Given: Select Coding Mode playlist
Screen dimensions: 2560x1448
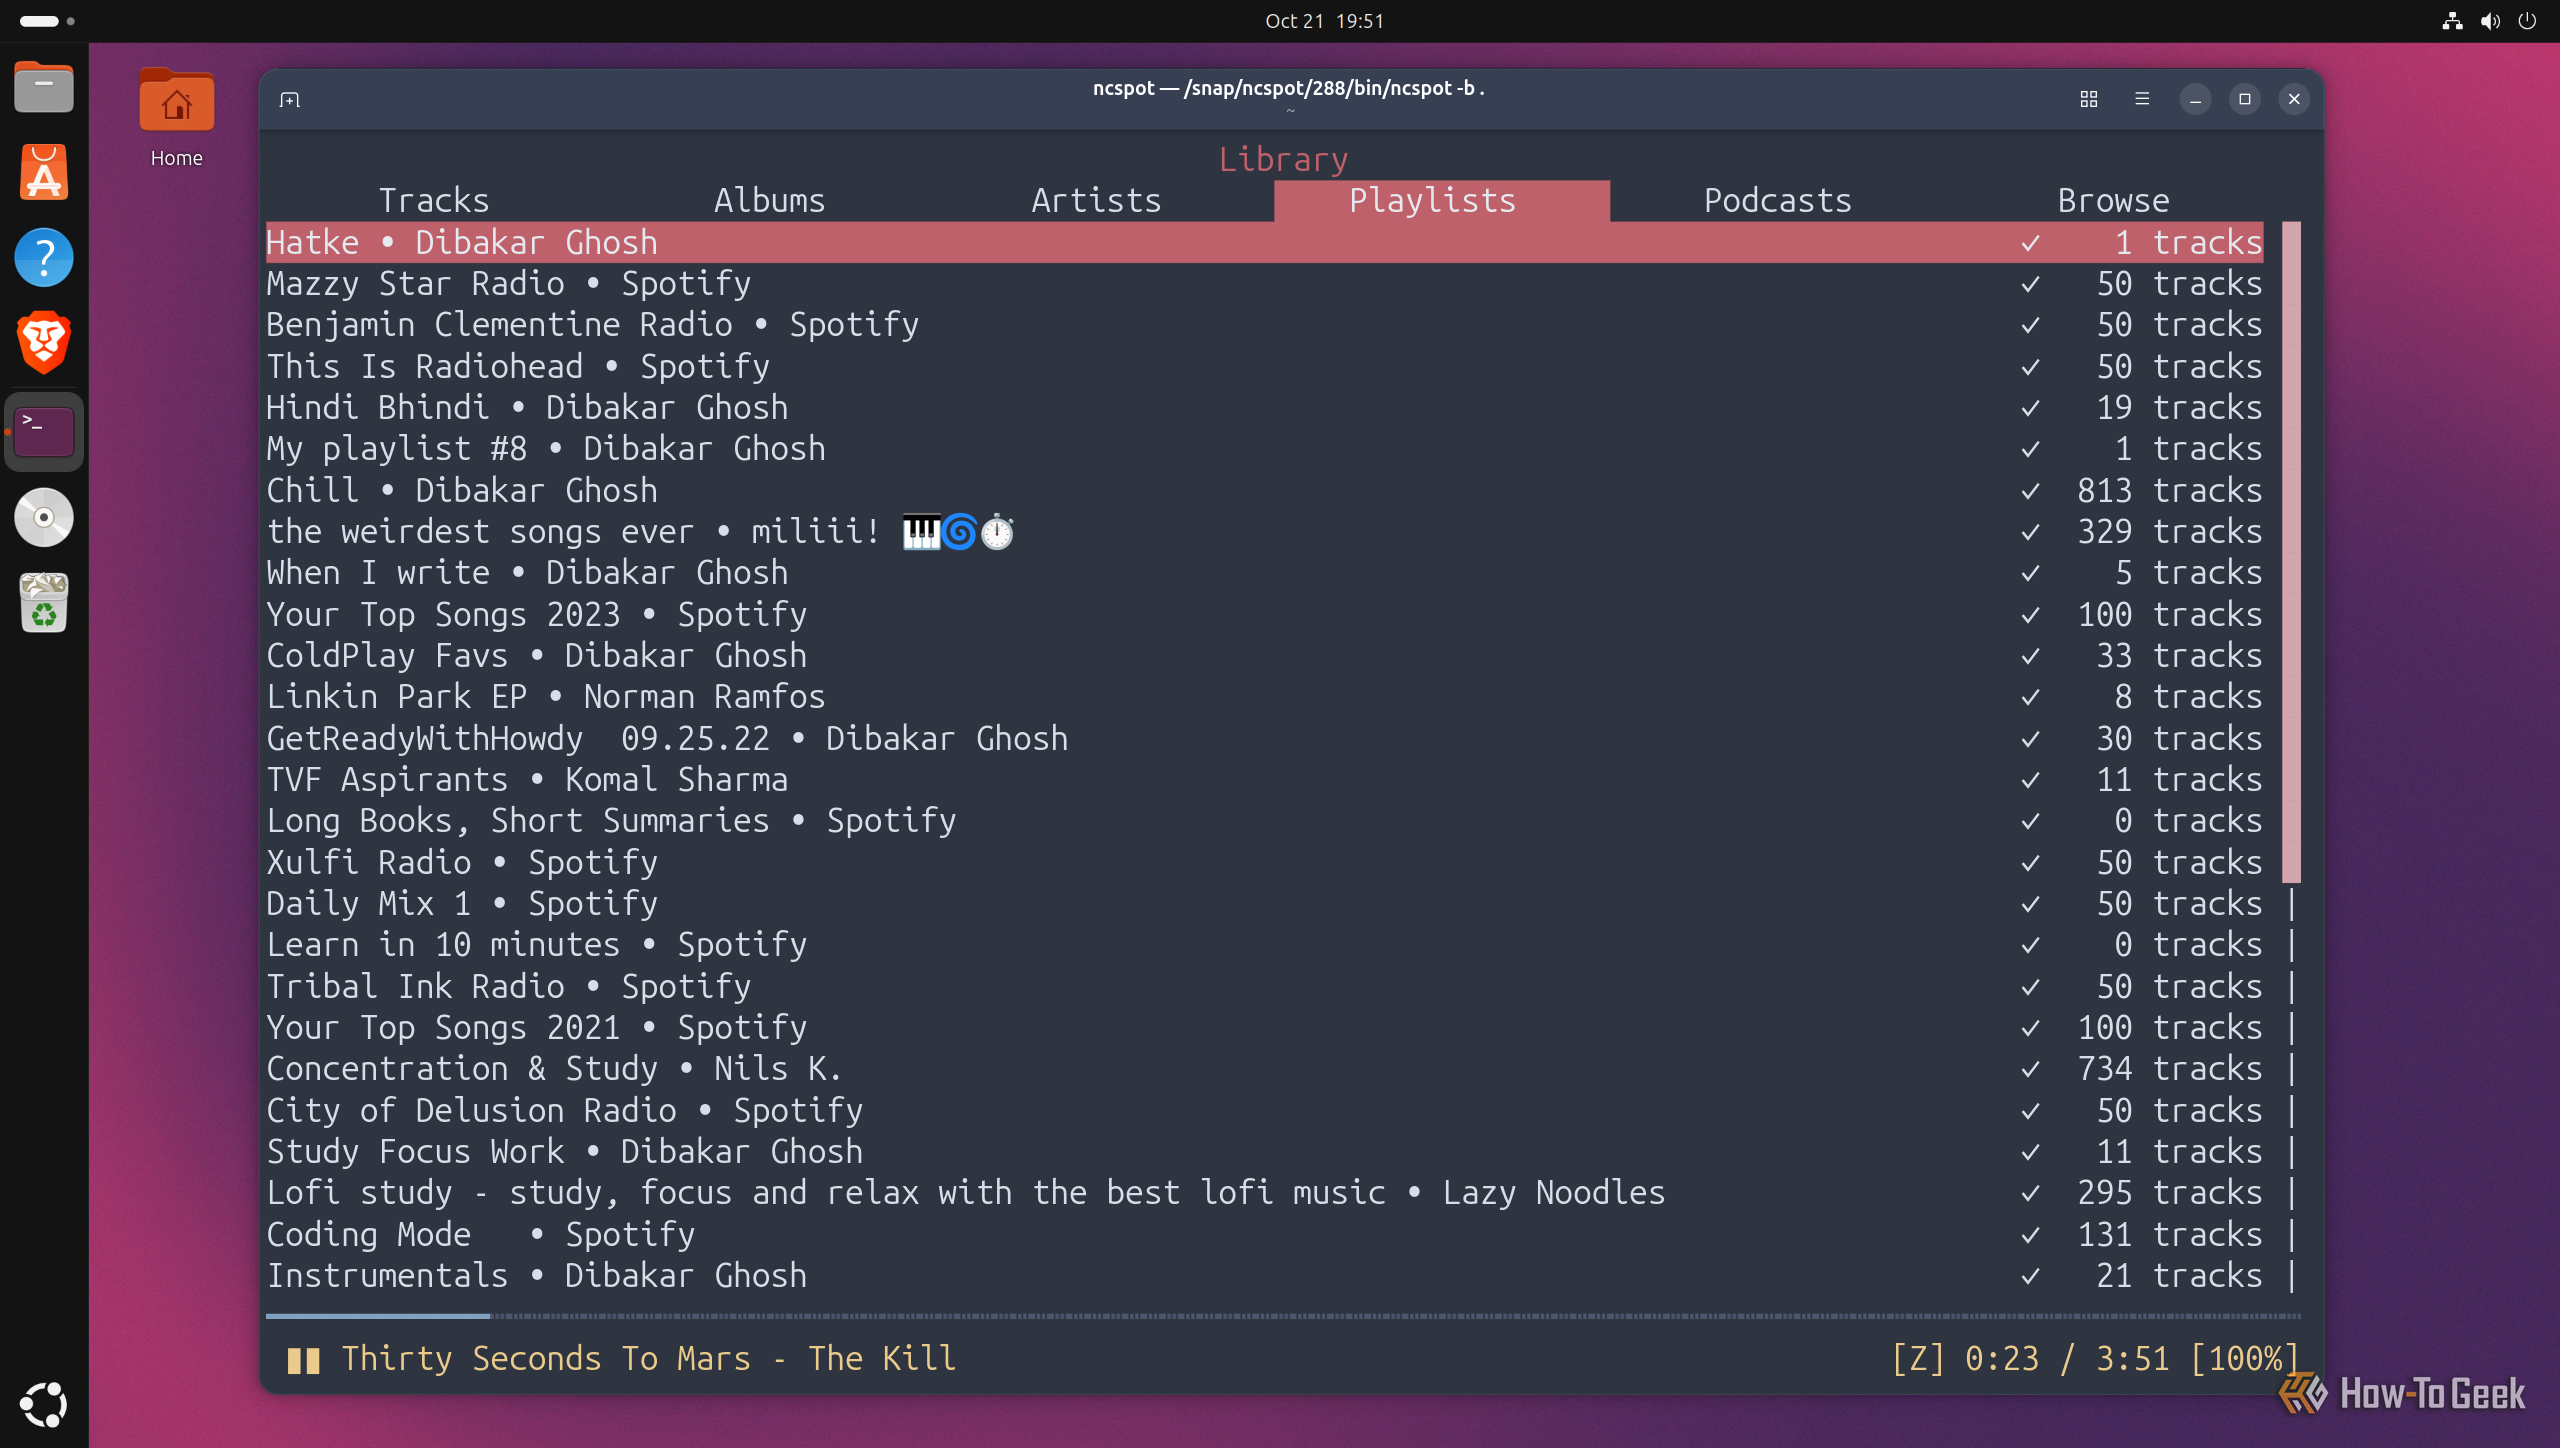Looking at the screenshot, I should click(1264, 1235).
